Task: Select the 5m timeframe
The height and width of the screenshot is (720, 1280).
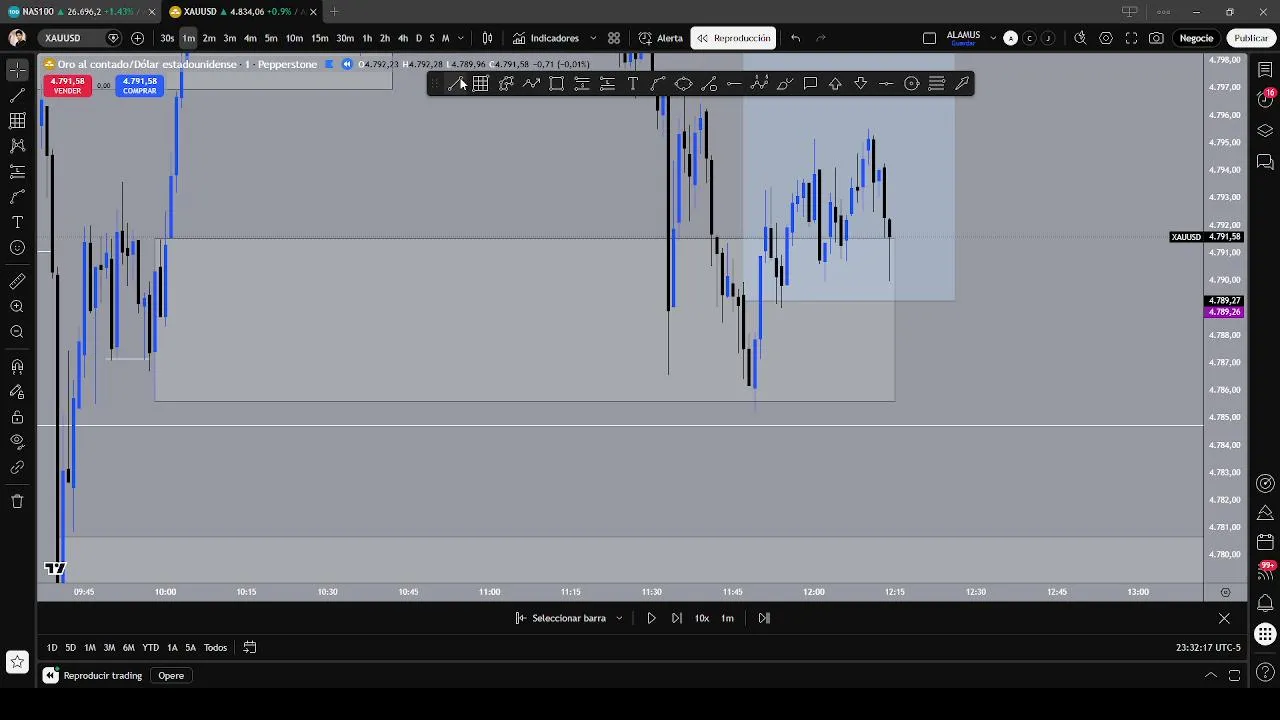Action: tap(271, 38)
